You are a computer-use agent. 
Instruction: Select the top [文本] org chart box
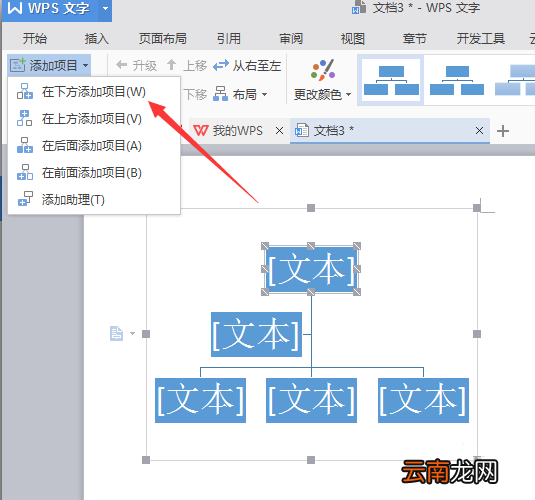pyautogui.click(x=311, y=269)
